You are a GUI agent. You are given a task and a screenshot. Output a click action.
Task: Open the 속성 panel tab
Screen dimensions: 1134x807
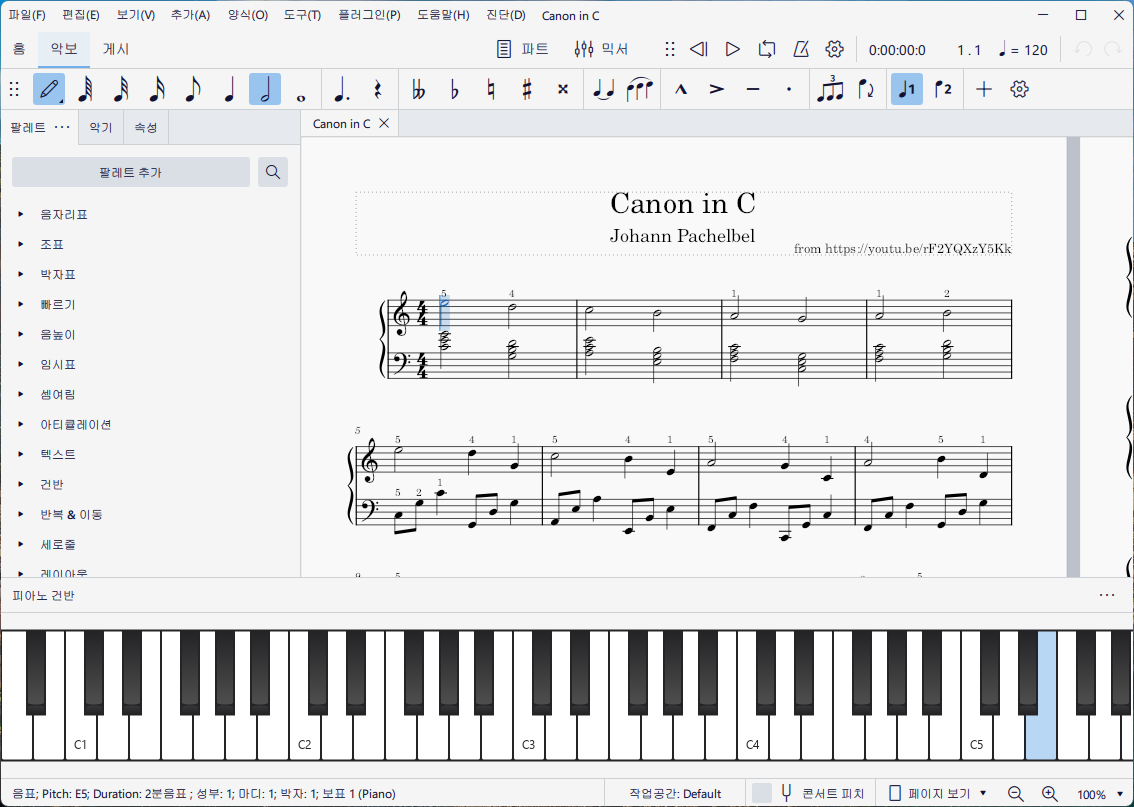tap(145, 127)
